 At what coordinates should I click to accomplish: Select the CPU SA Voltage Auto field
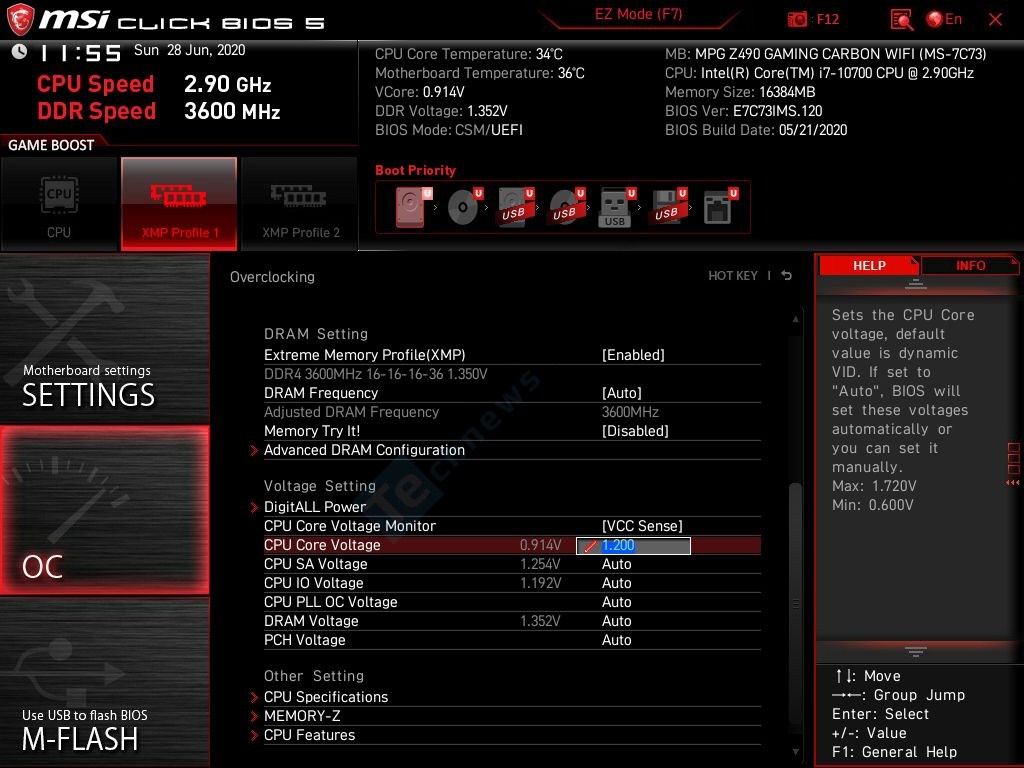(616, 564)
